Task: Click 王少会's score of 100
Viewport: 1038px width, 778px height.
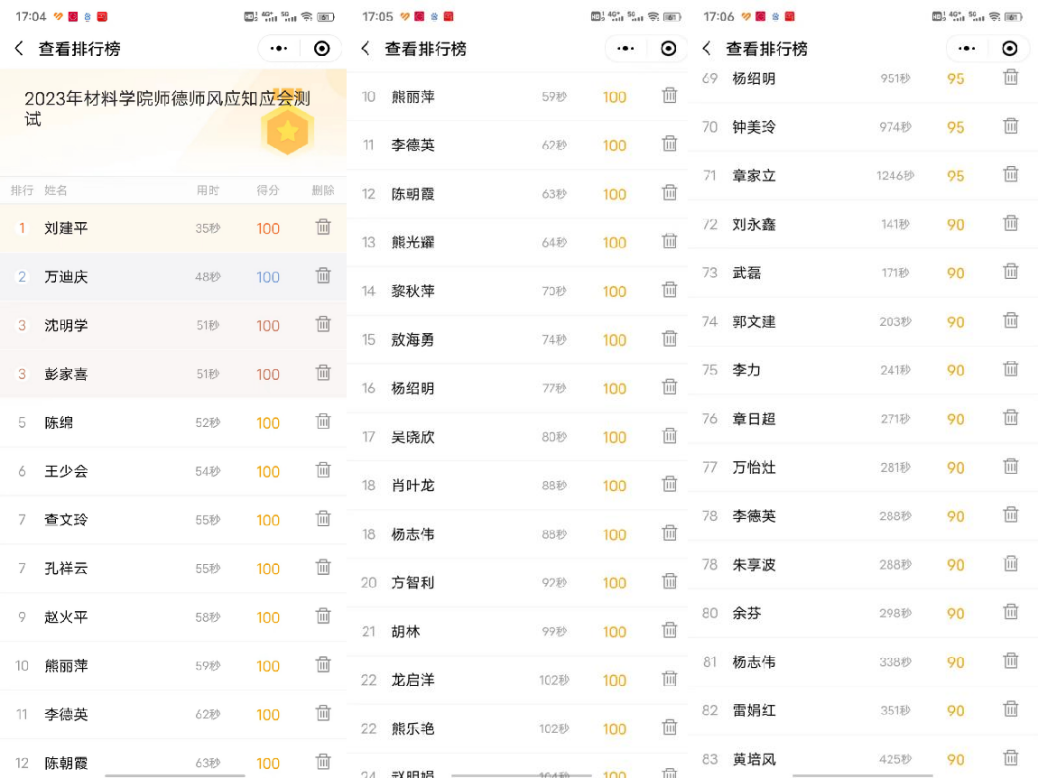Action: [x=268, y=471]
